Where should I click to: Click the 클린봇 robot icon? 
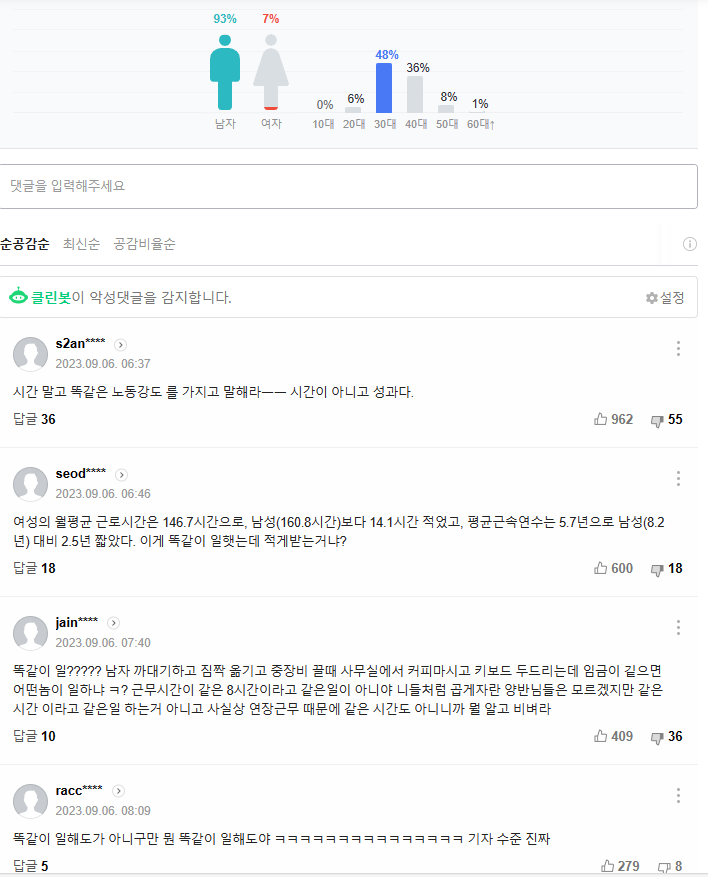[18, 297]
